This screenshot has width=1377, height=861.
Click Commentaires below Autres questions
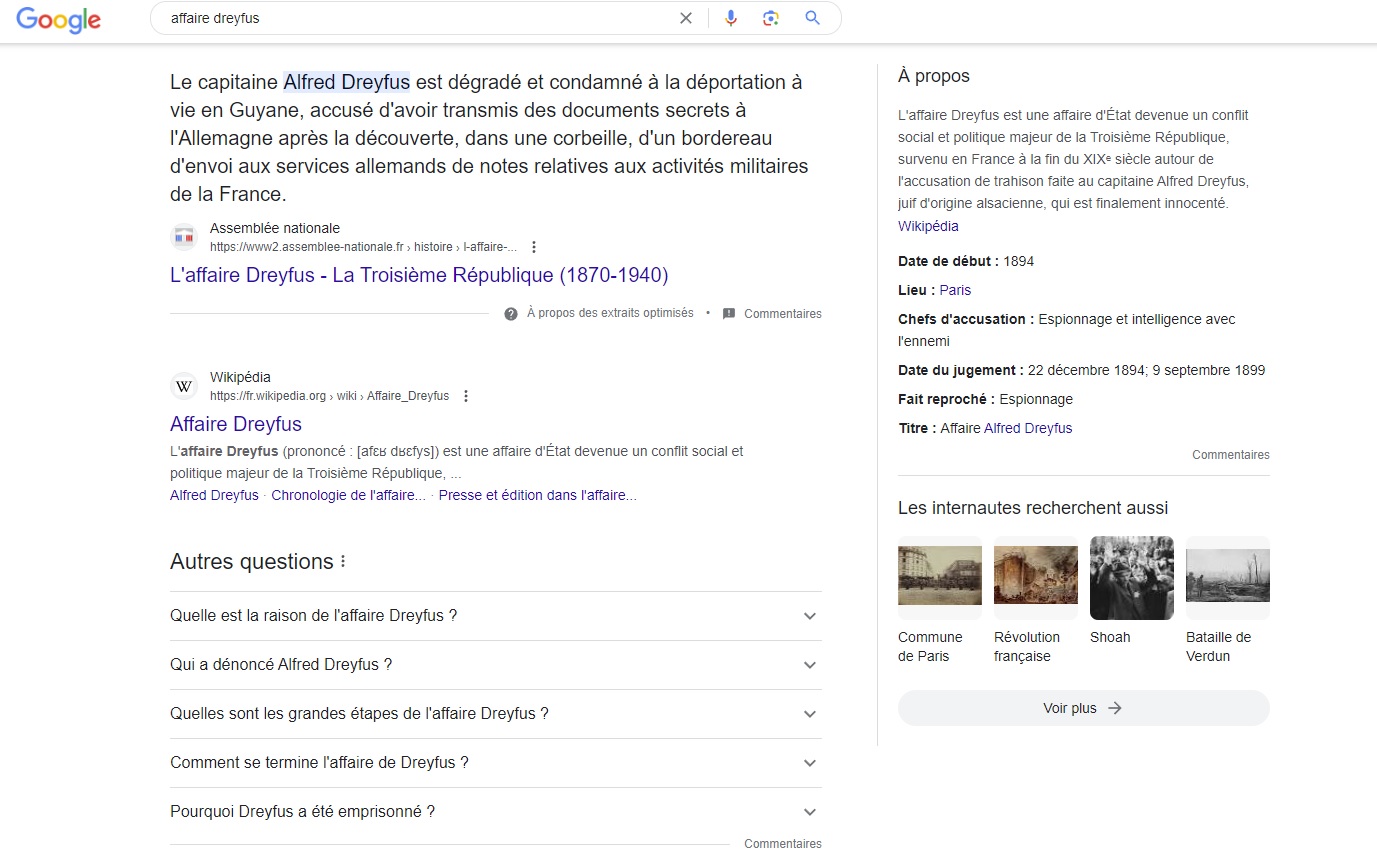click(x=783, y=844)
